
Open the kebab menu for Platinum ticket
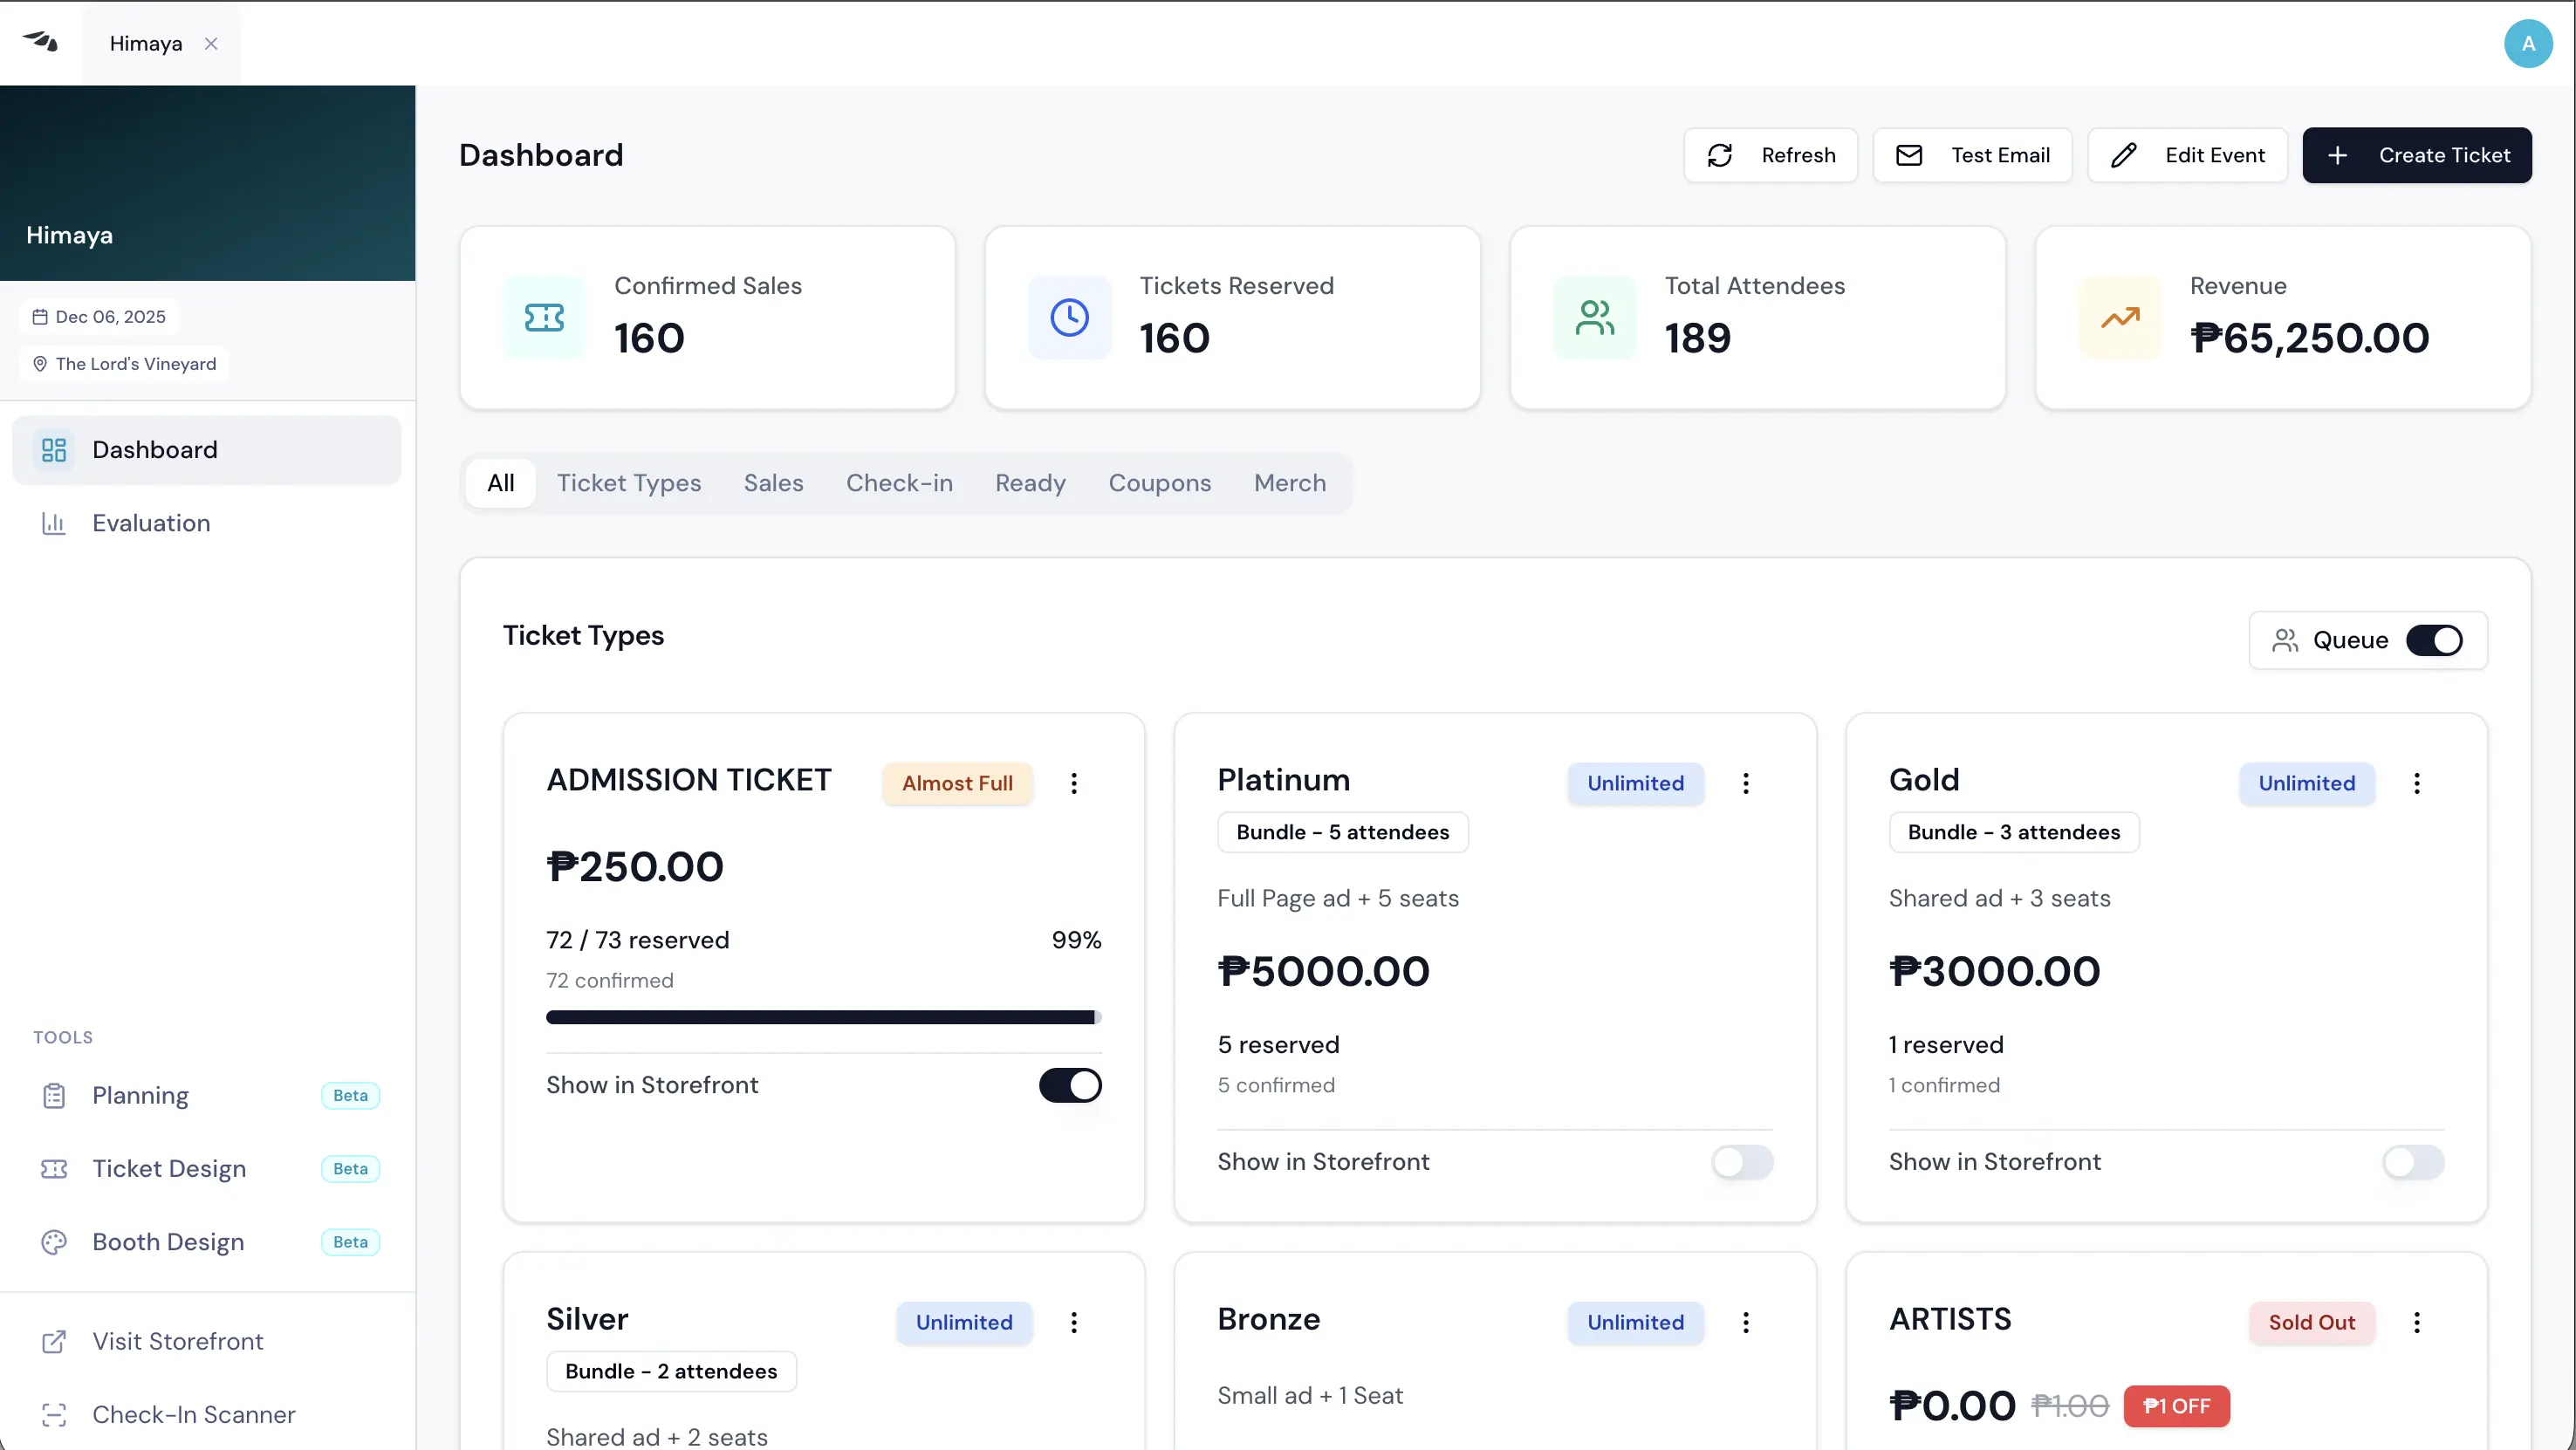(1745, 783)
